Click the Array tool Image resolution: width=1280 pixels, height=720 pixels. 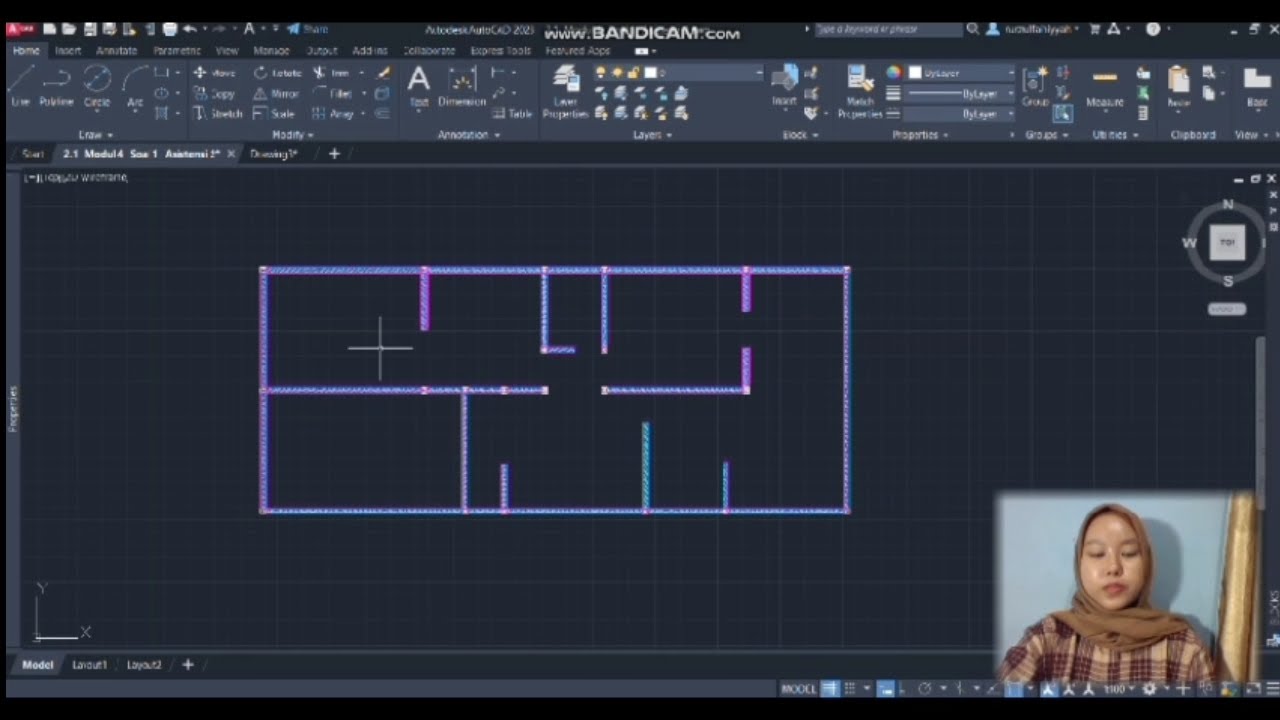[x=333, y=114]
